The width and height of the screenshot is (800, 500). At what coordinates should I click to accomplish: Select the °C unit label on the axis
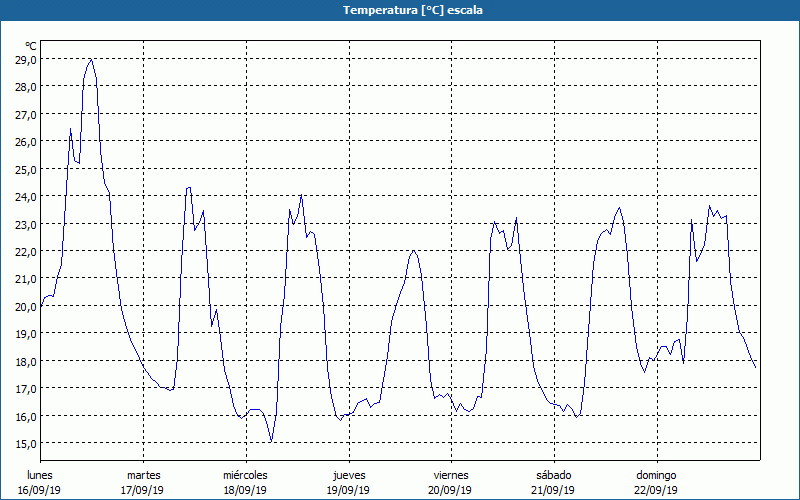[x=31, y=46]
